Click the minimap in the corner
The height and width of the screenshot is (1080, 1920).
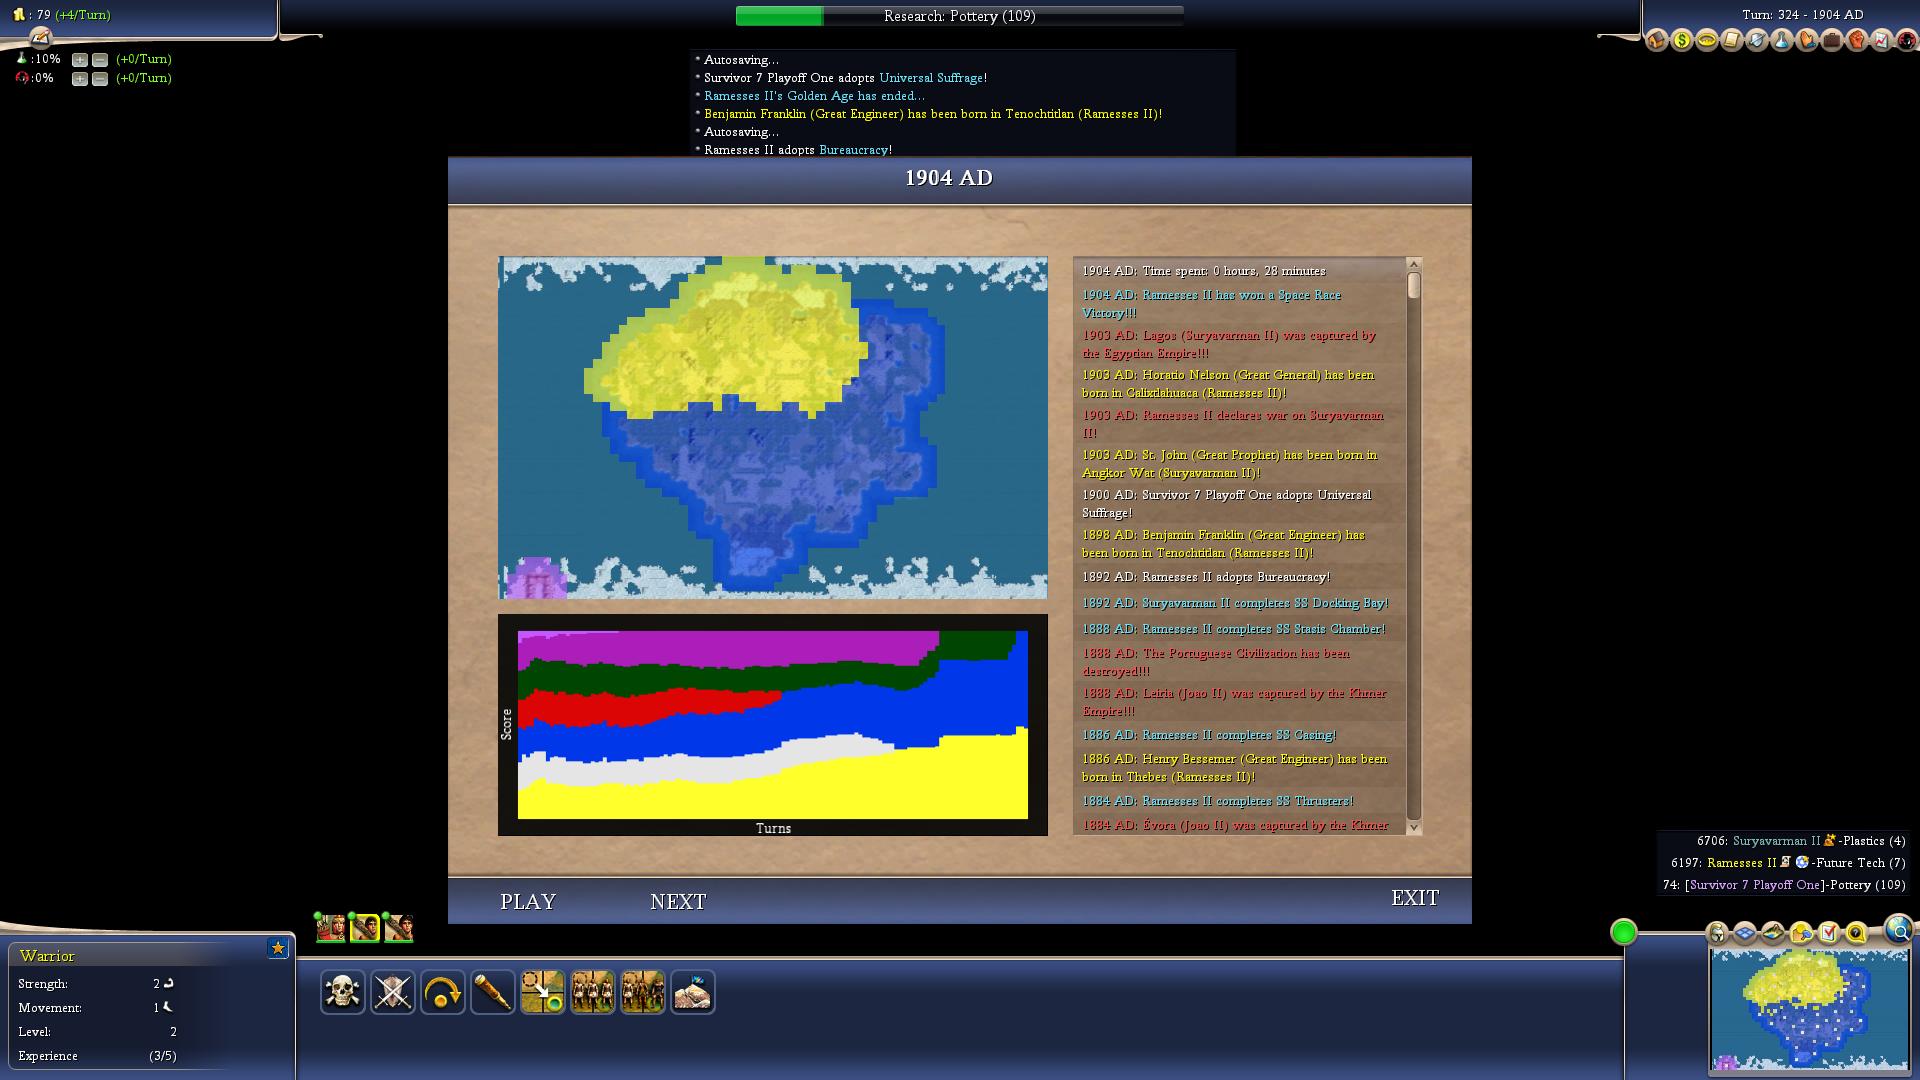tap(1809, 1009)
